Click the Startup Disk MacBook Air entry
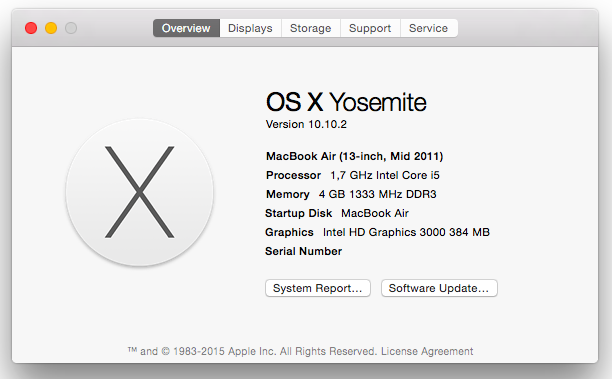612x379 pixels. (337, 213)
